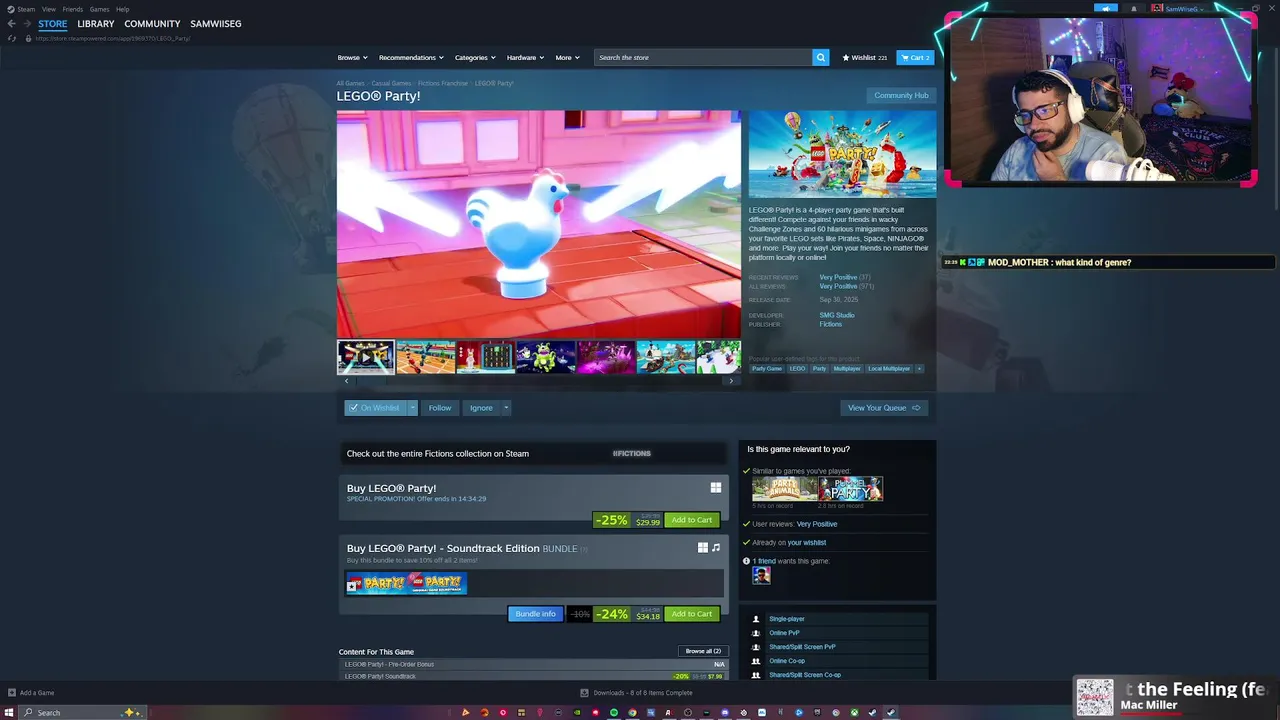
Task: Open the Fictions publisher link
Action: pyautogui.click(x=831, y=324)
